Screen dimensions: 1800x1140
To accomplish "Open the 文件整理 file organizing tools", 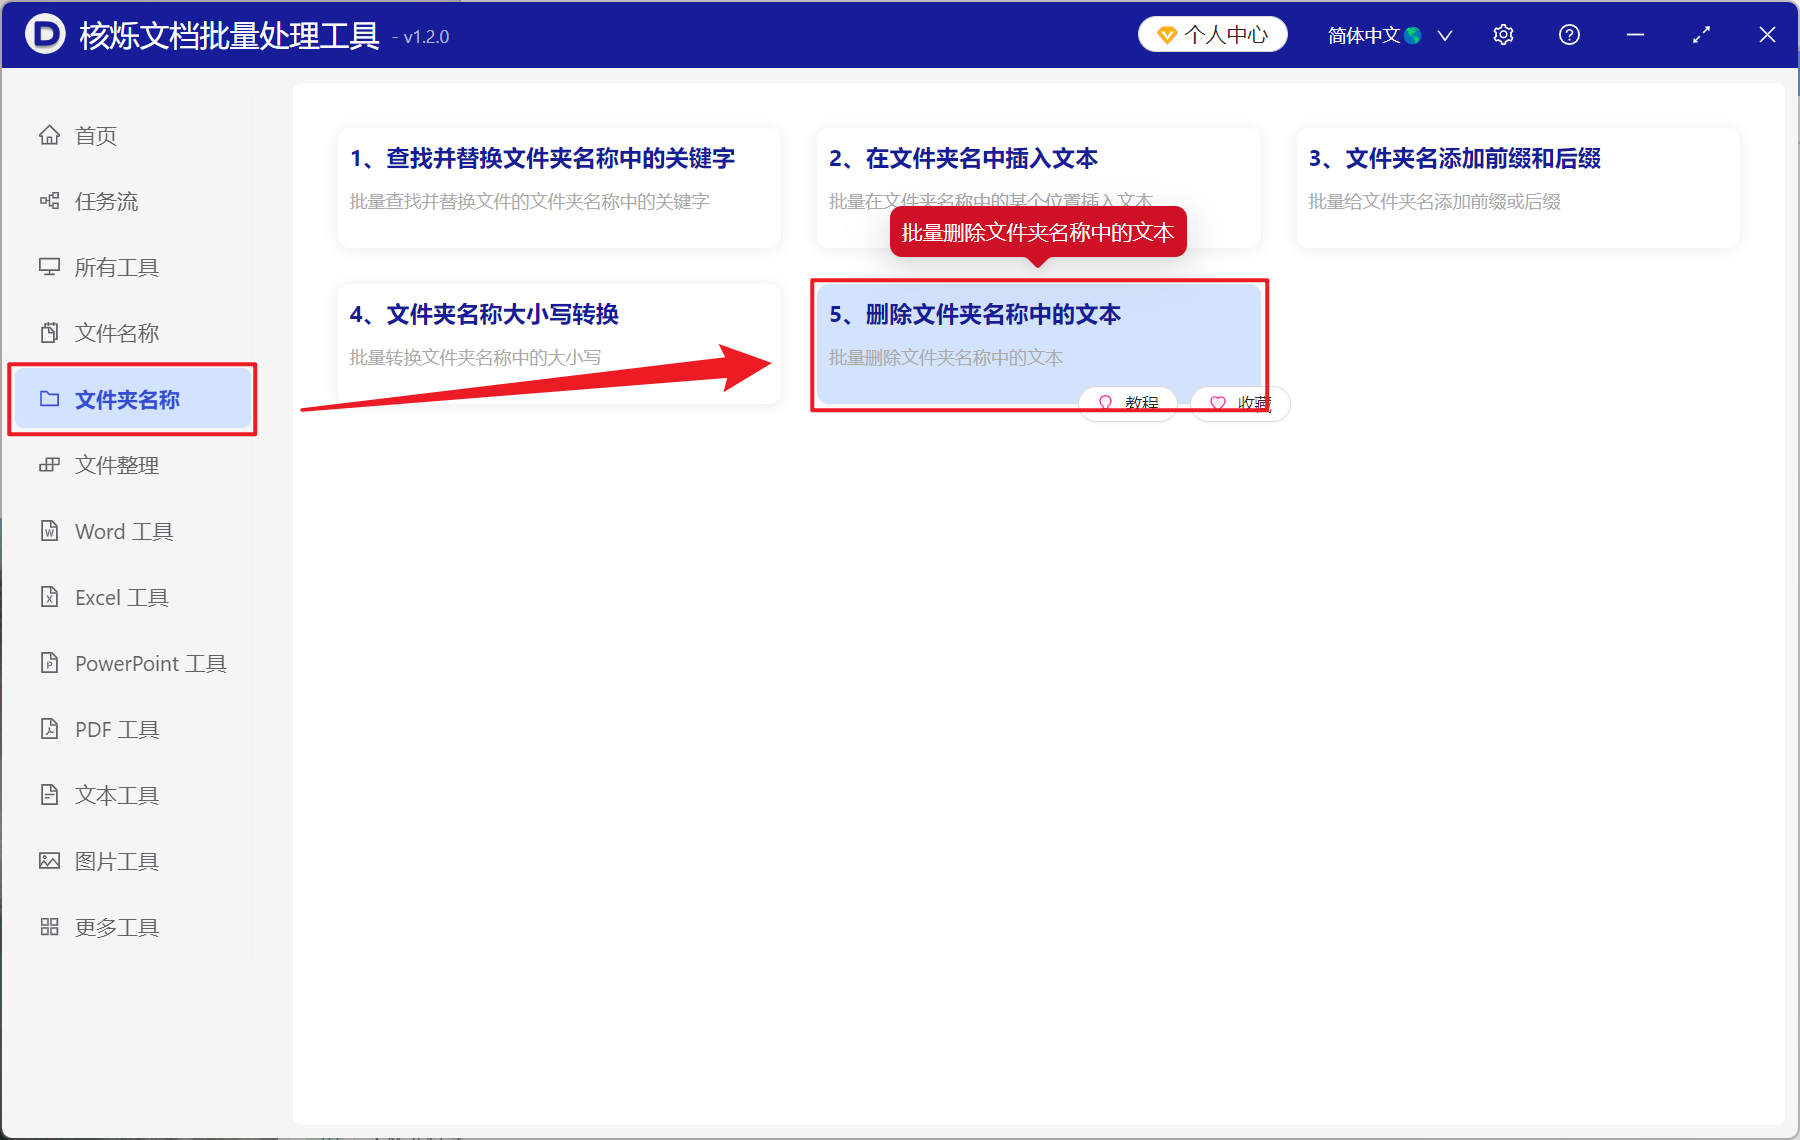I will [50, 464].
